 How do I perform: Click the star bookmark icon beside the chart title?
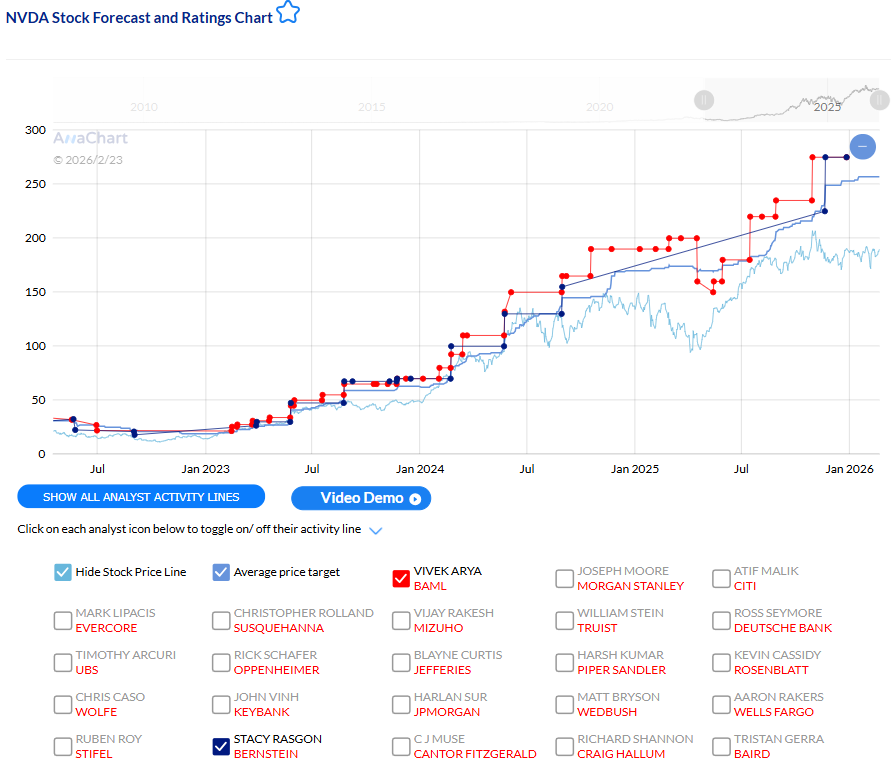click(x=288, y=13)
